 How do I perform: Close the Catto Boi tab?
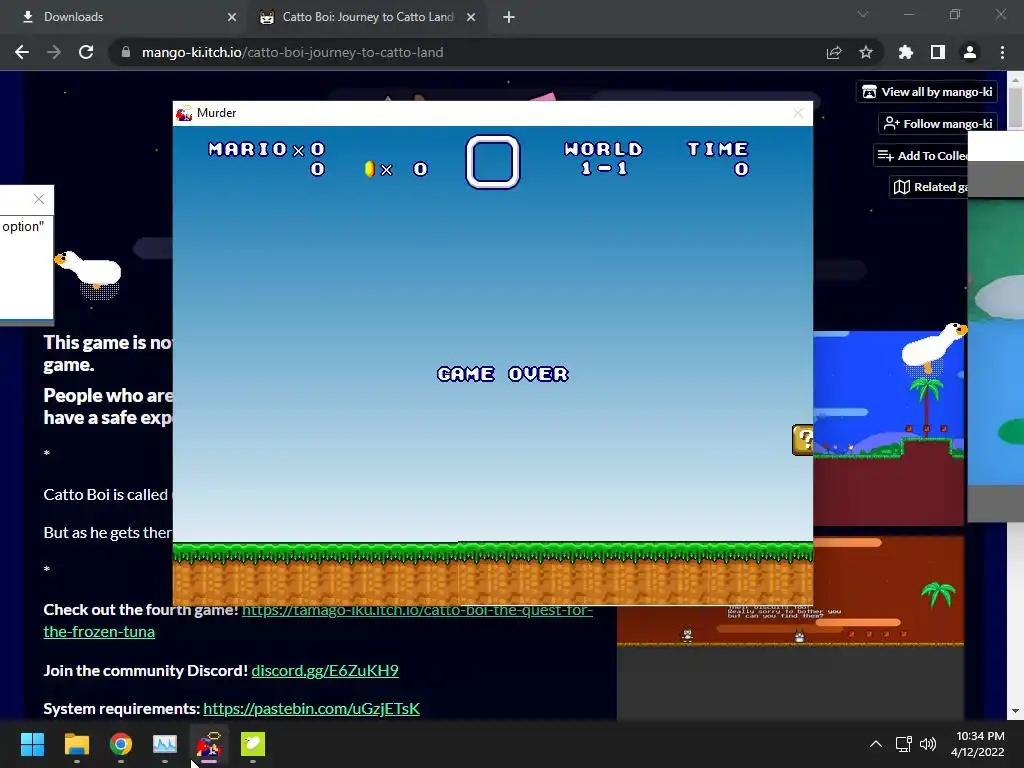point(471,17)
